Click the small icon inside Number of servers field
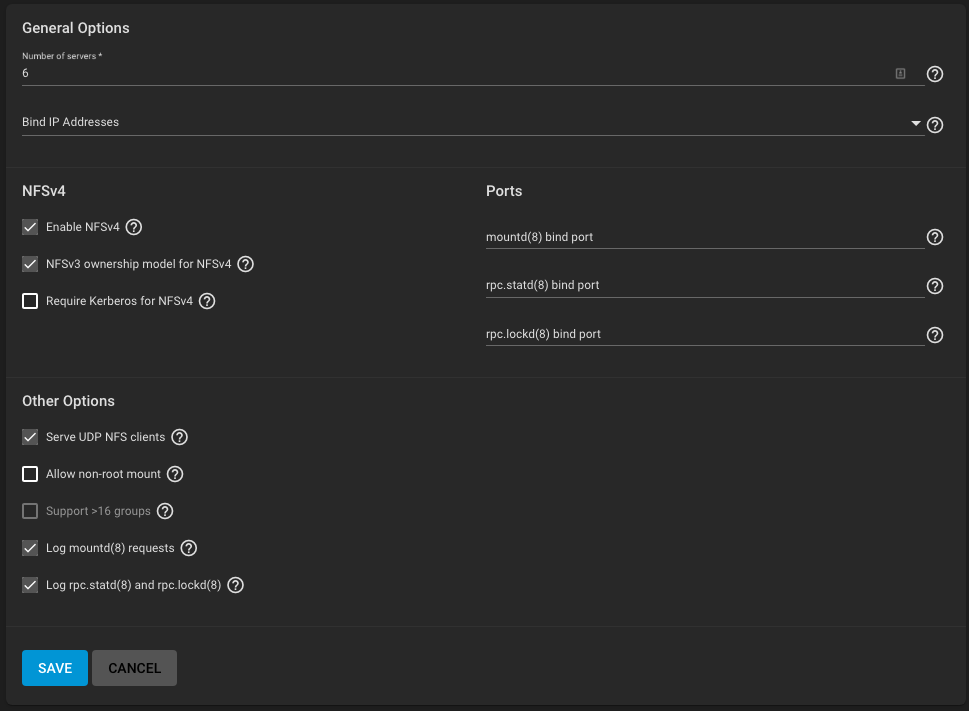The width and height of the screenshot is (969, 711). pyautogui.click(x=900, y=74)
